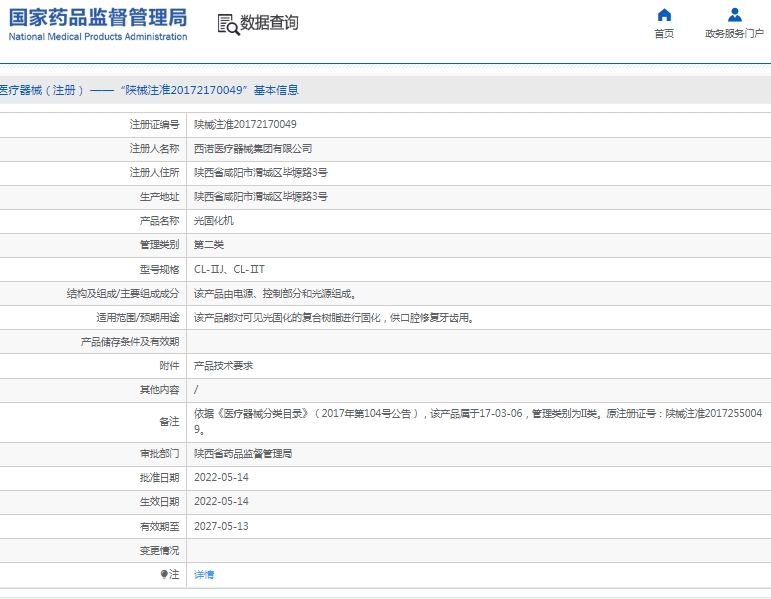771x599 pixels.
Task: Click the 注册人名称 label
Action: click(154, 149)
